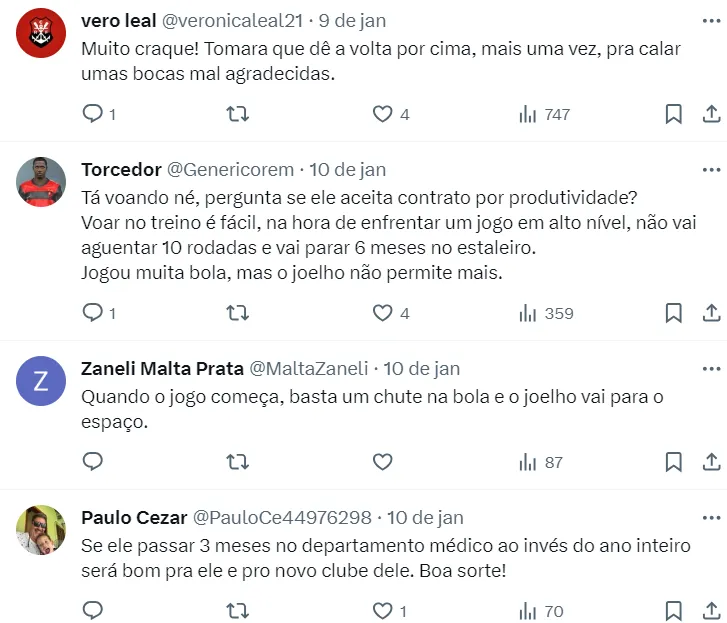Like Paulo Cezar's tweet
Screen dimensions: 727x623
coord(382,611)
